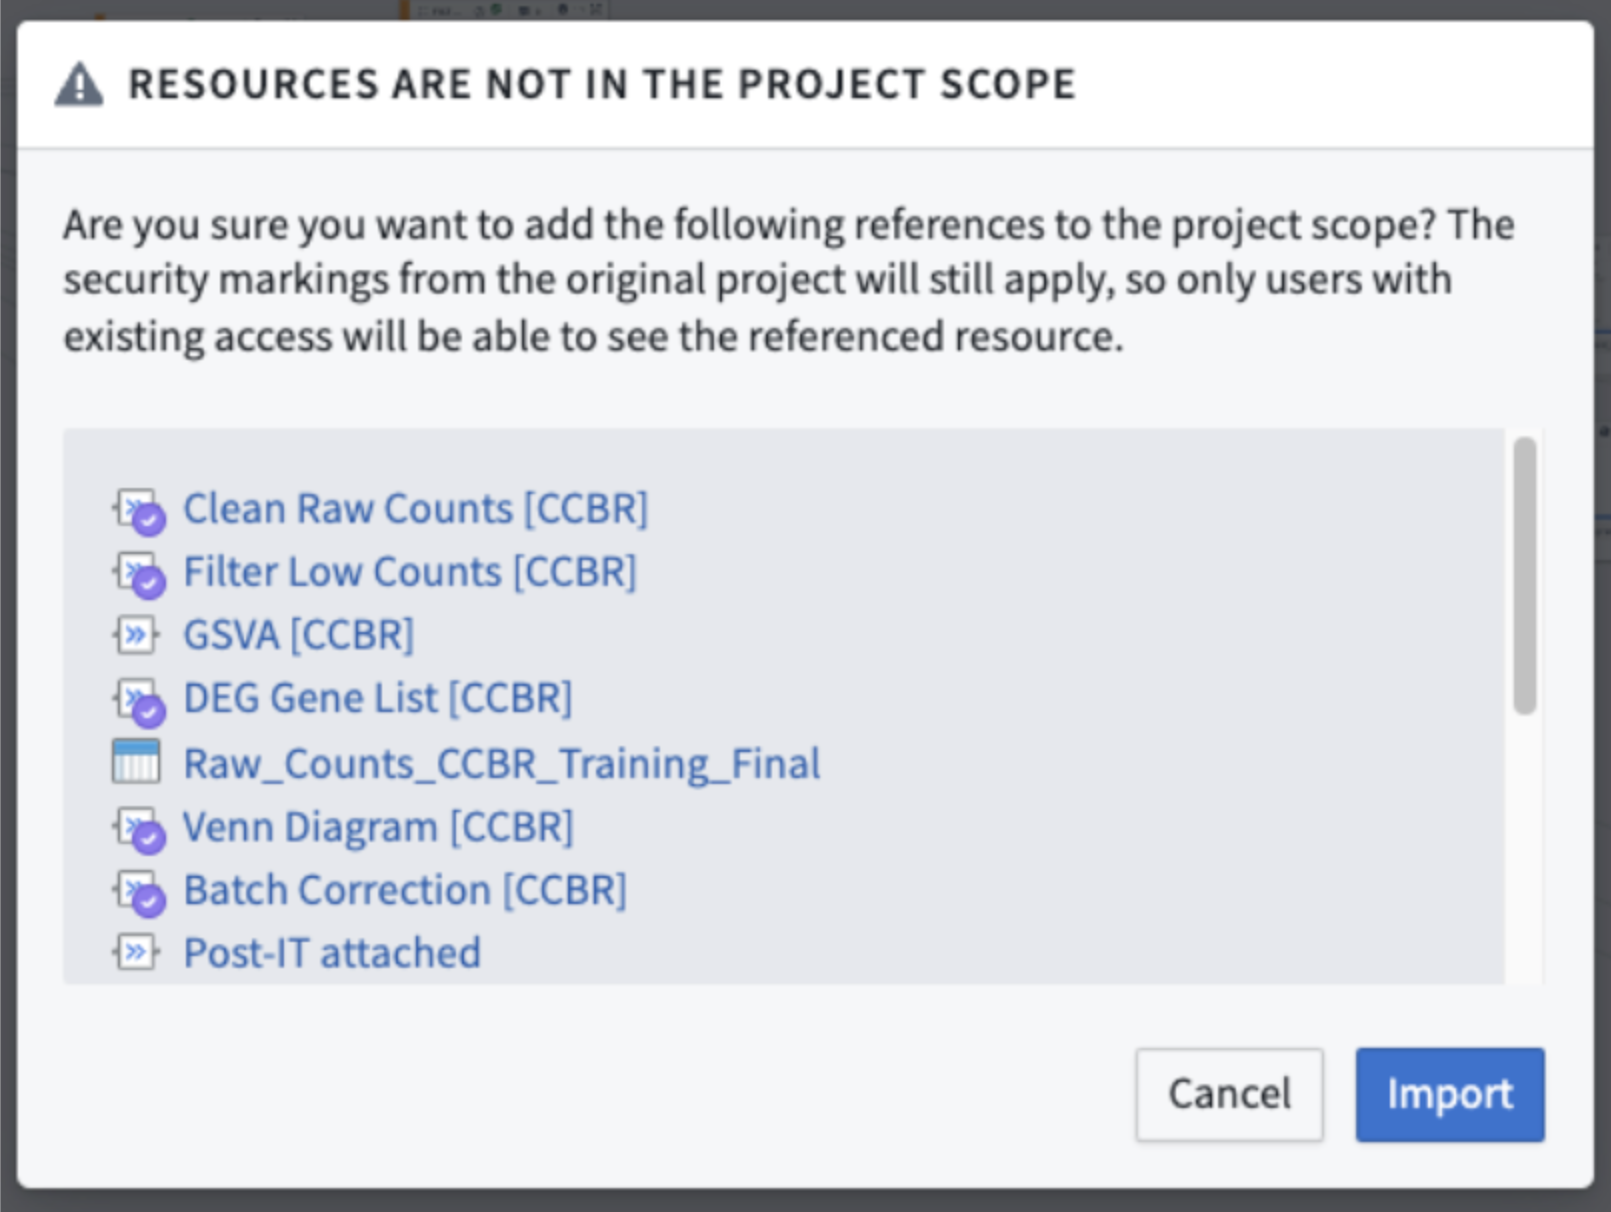Click the GSVA [CCBR] template icon
The height and width of the screenshot is (1212, 1611).
(136, 635)
